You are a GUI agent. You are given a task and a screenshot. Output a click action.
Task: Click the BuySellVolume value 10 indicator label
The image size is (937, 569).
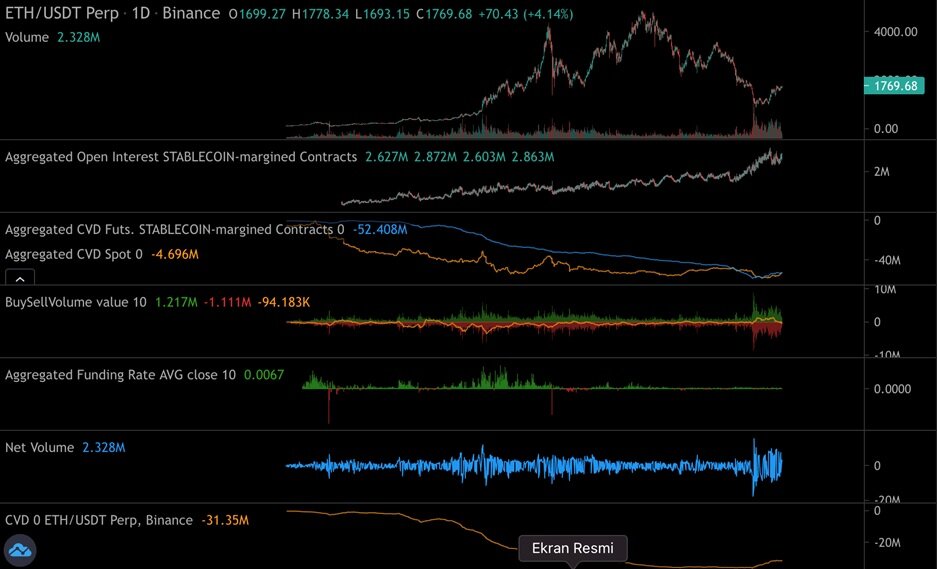(x=75, y=301)
